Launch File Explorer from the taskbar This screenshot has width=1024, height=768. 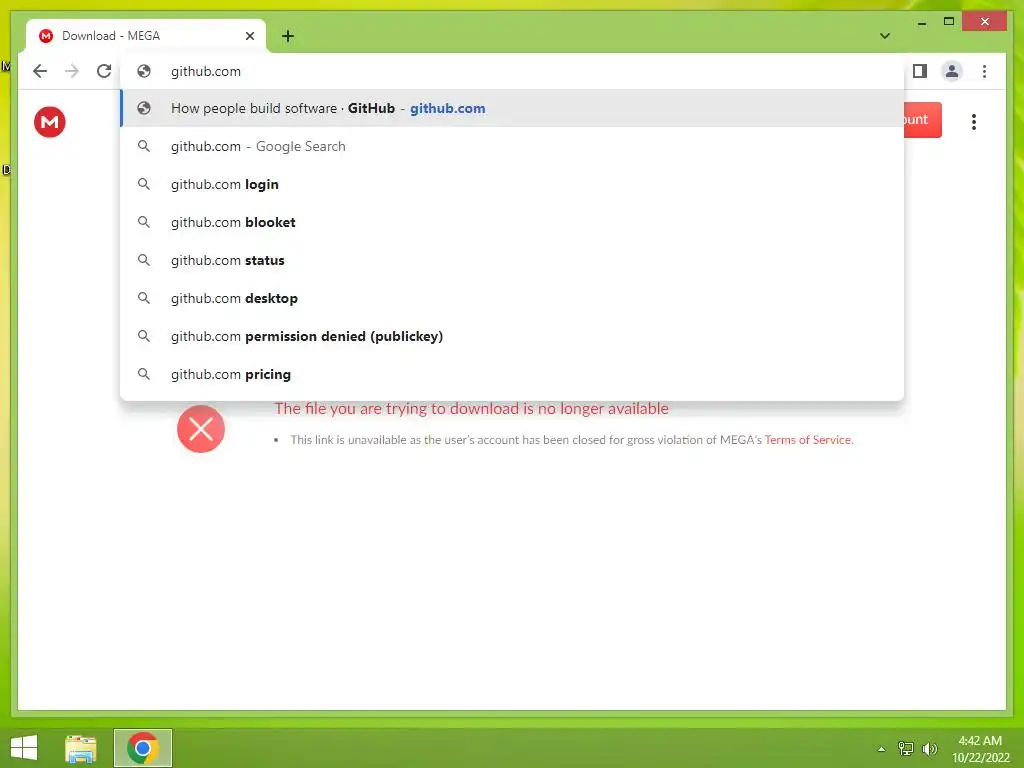pyautogui.click(x=81, y=748)
